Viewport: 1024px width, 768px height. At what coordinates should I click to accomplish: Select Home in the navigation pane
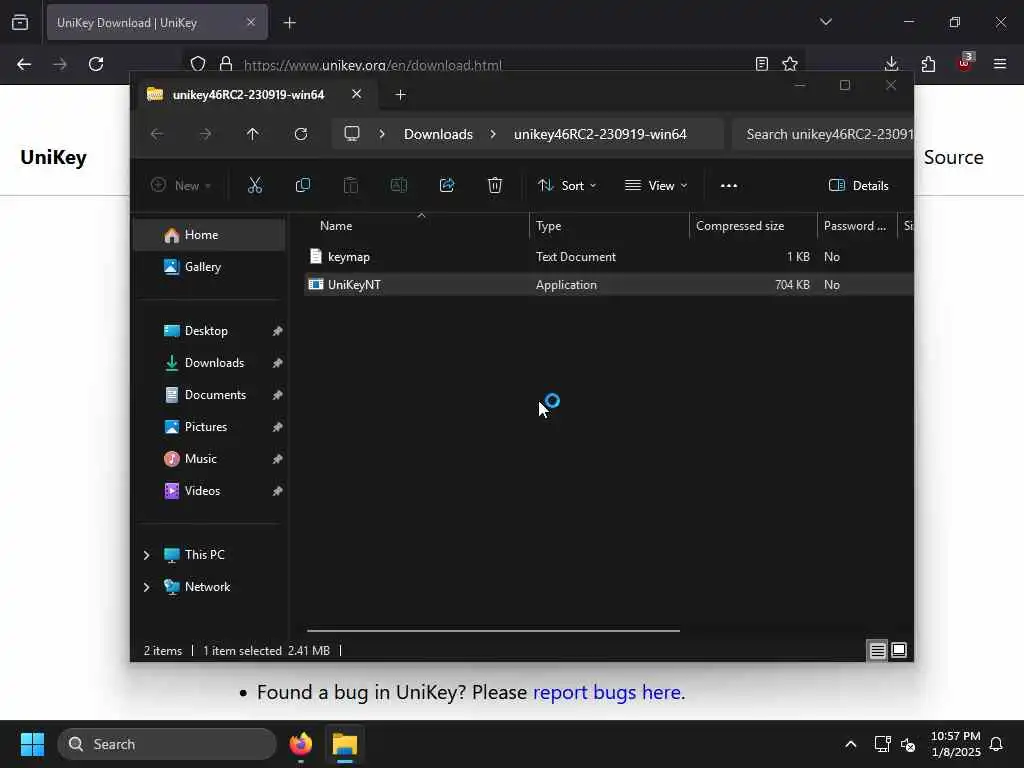pos(209,234)
